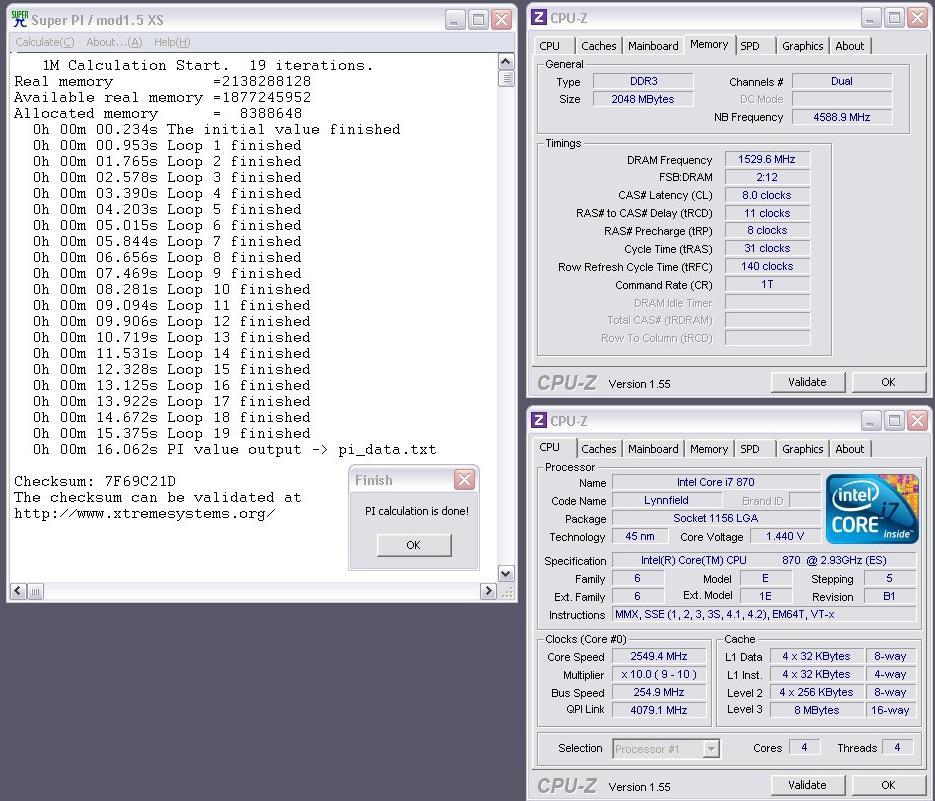Click the Multiplier x 10.0 field

click(x=659, y=674)
